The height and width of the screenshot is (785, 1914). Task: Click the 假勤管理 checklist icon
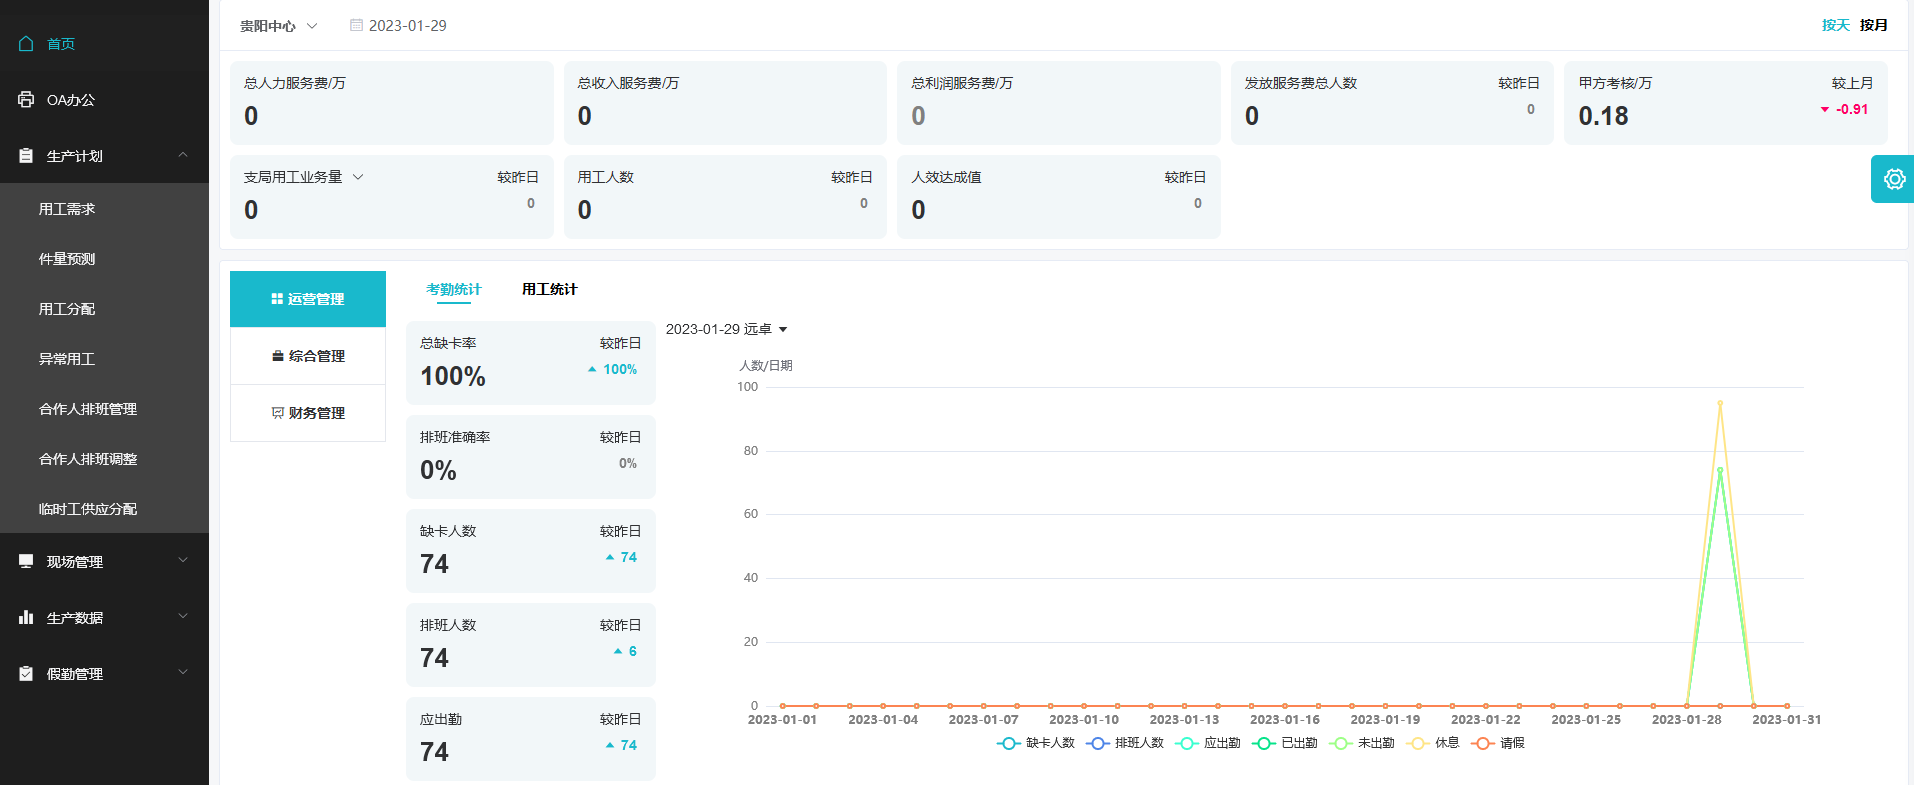26,673
